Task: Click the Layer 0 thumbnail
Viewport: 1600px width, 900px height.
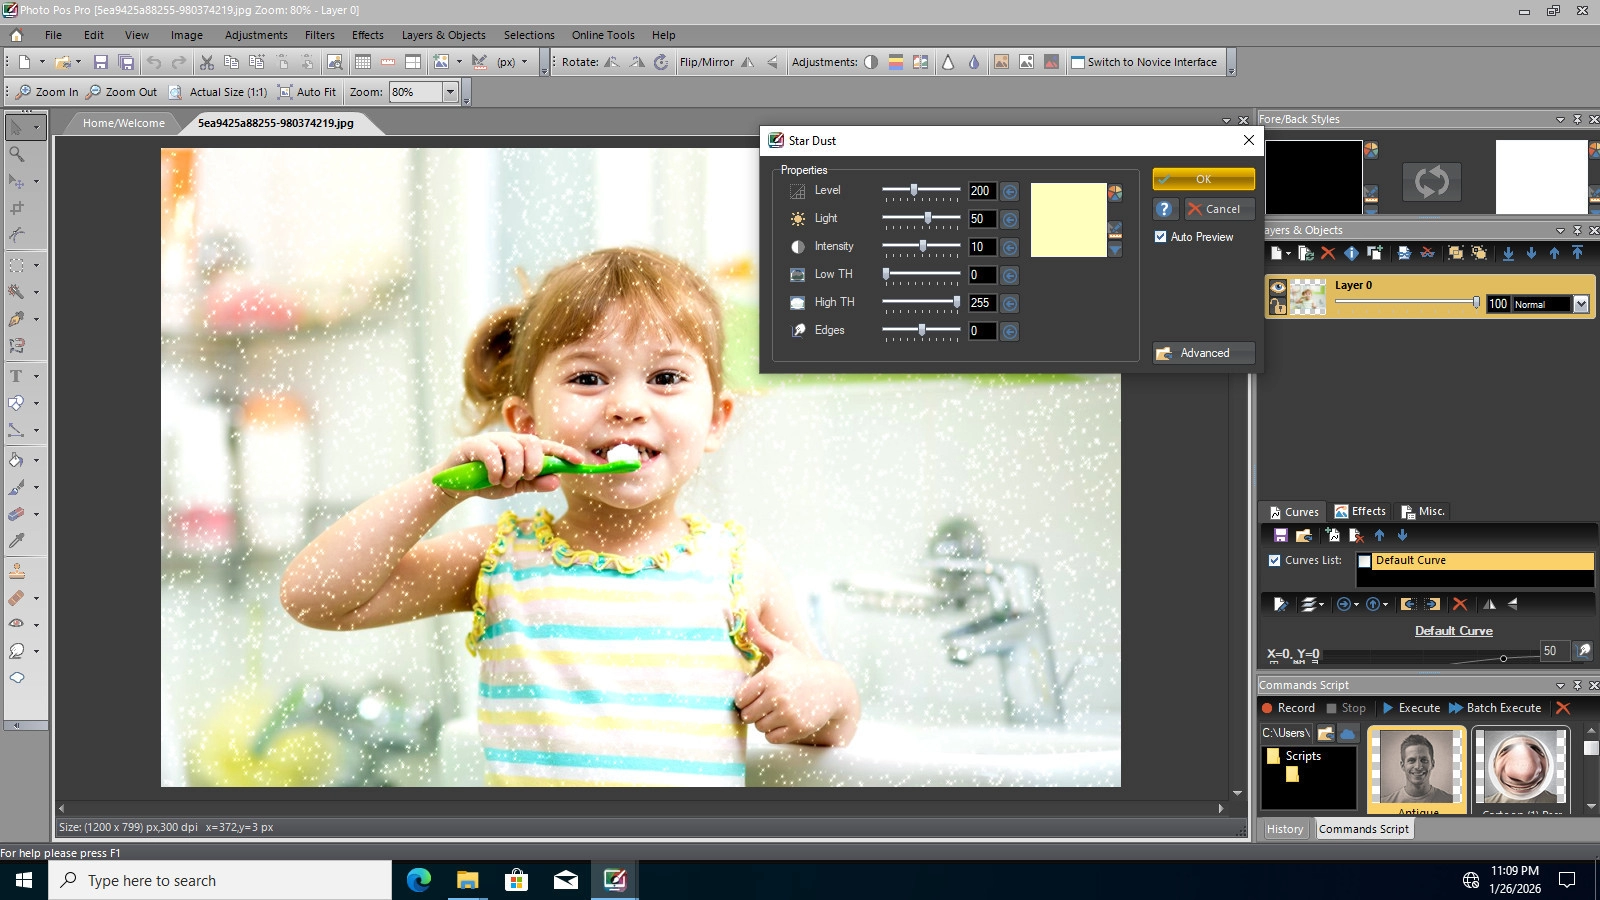Action: tap(1308, 297)
